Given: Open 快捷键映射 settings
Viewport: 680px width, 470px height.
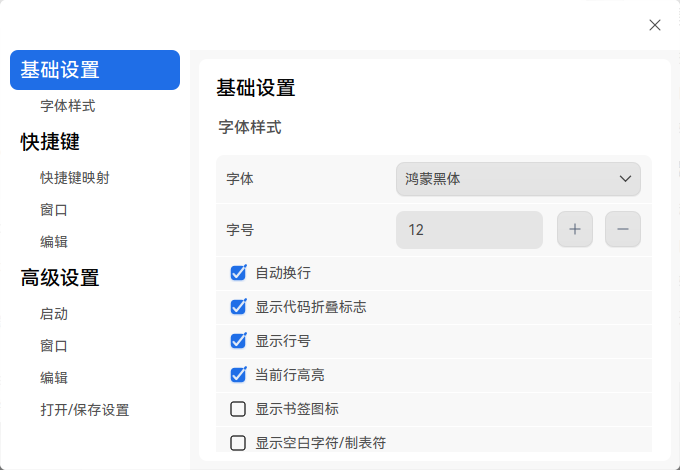Looking at the screenshot, I should (x=75, y=178).
